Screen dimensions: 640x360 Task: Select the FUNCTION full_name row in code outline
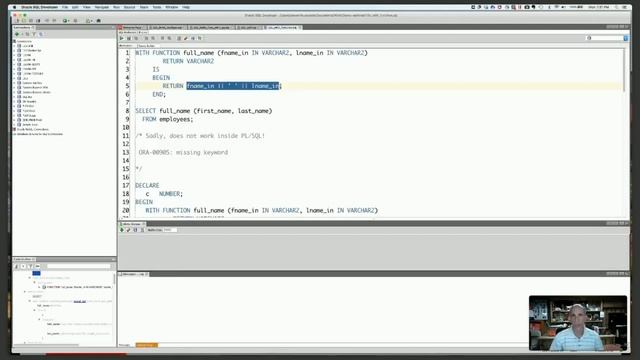pos(78,287)
